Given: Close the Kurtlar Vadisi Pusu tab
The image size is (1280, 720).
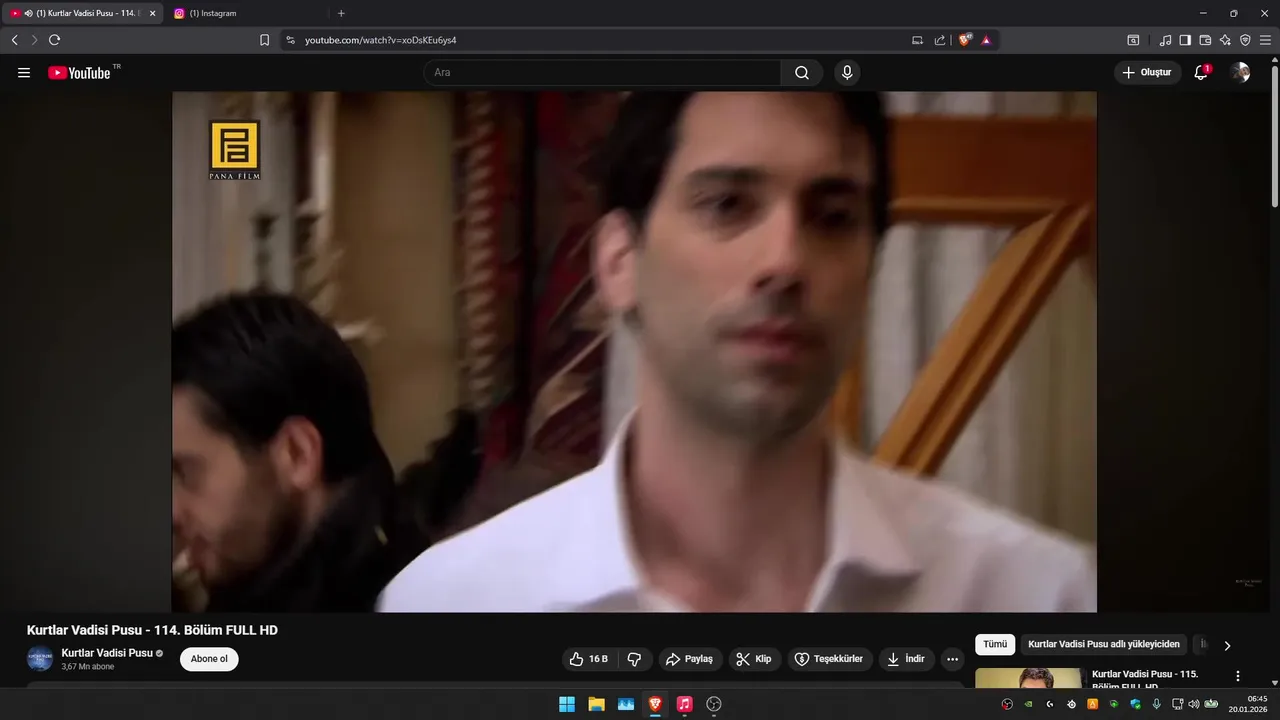Looking at the screenshot, I should pyautogui.click(x=153, y=13).
